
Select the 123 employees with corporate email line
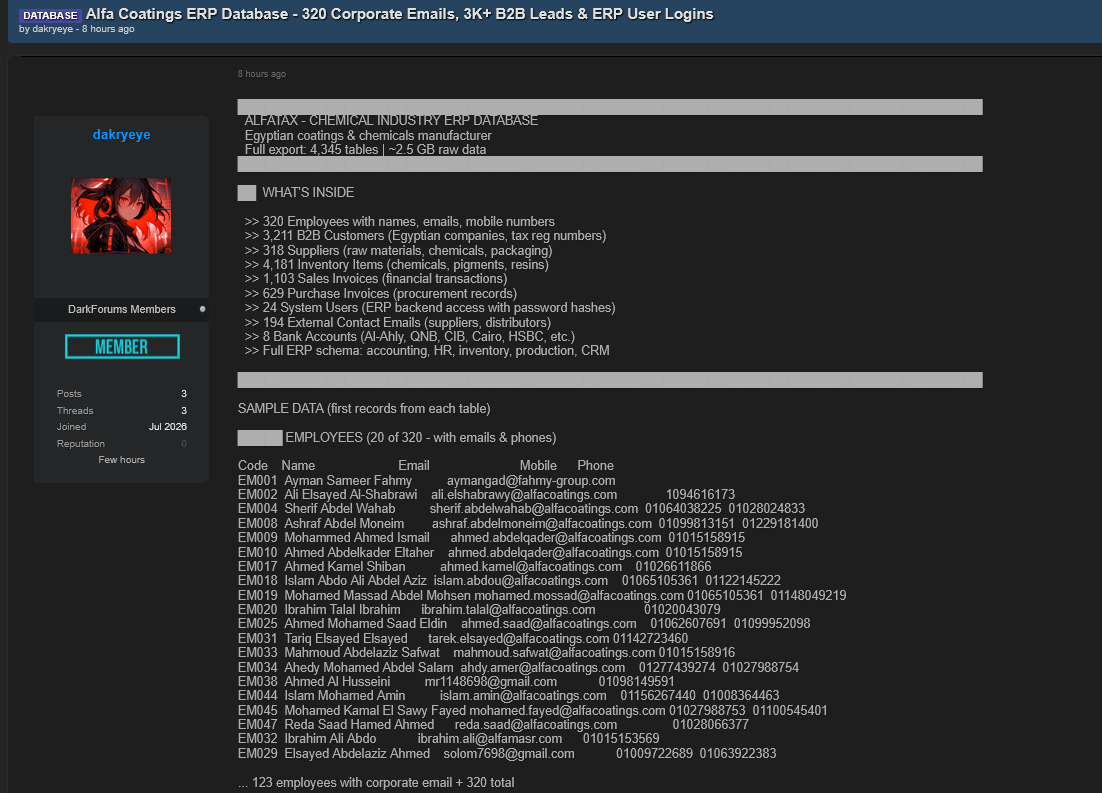pyautogui.click(x=376, y=782)
